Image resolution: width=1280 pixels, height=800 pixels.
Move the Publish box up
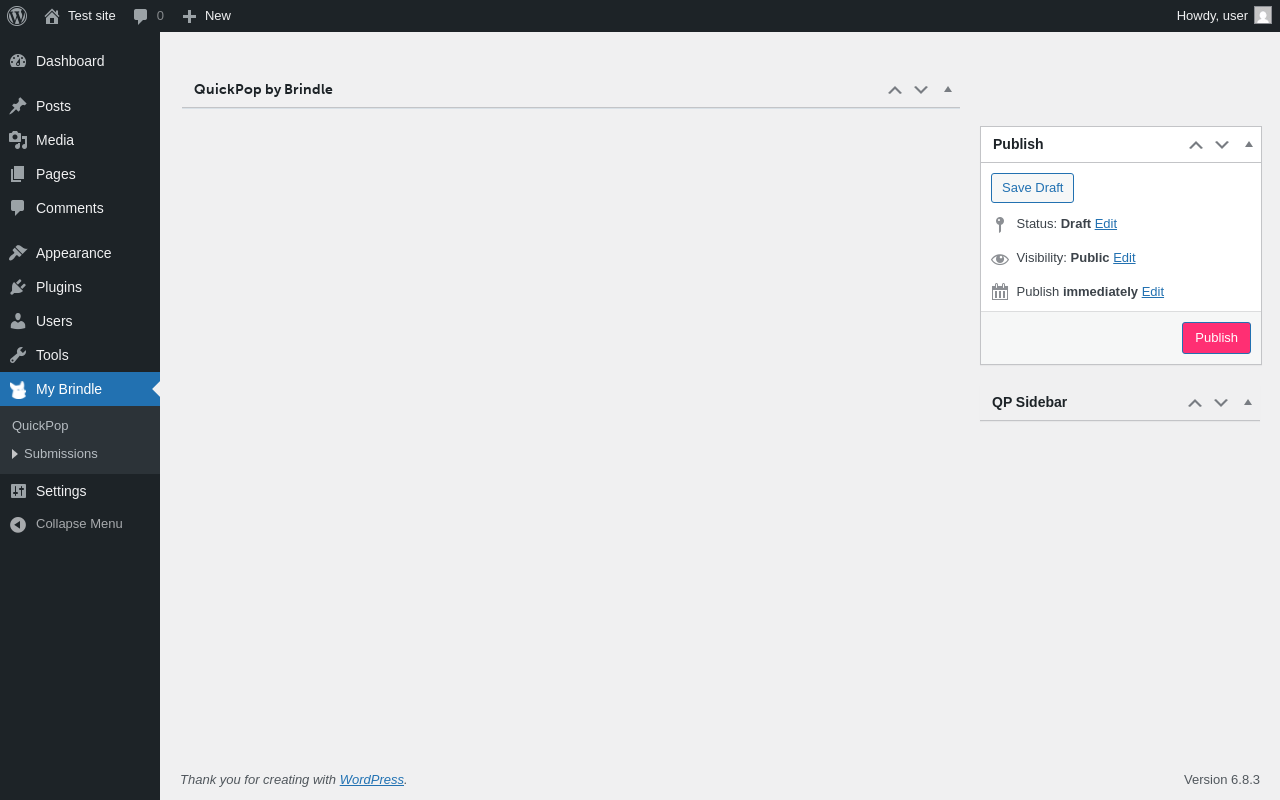tap(1196, 145)
